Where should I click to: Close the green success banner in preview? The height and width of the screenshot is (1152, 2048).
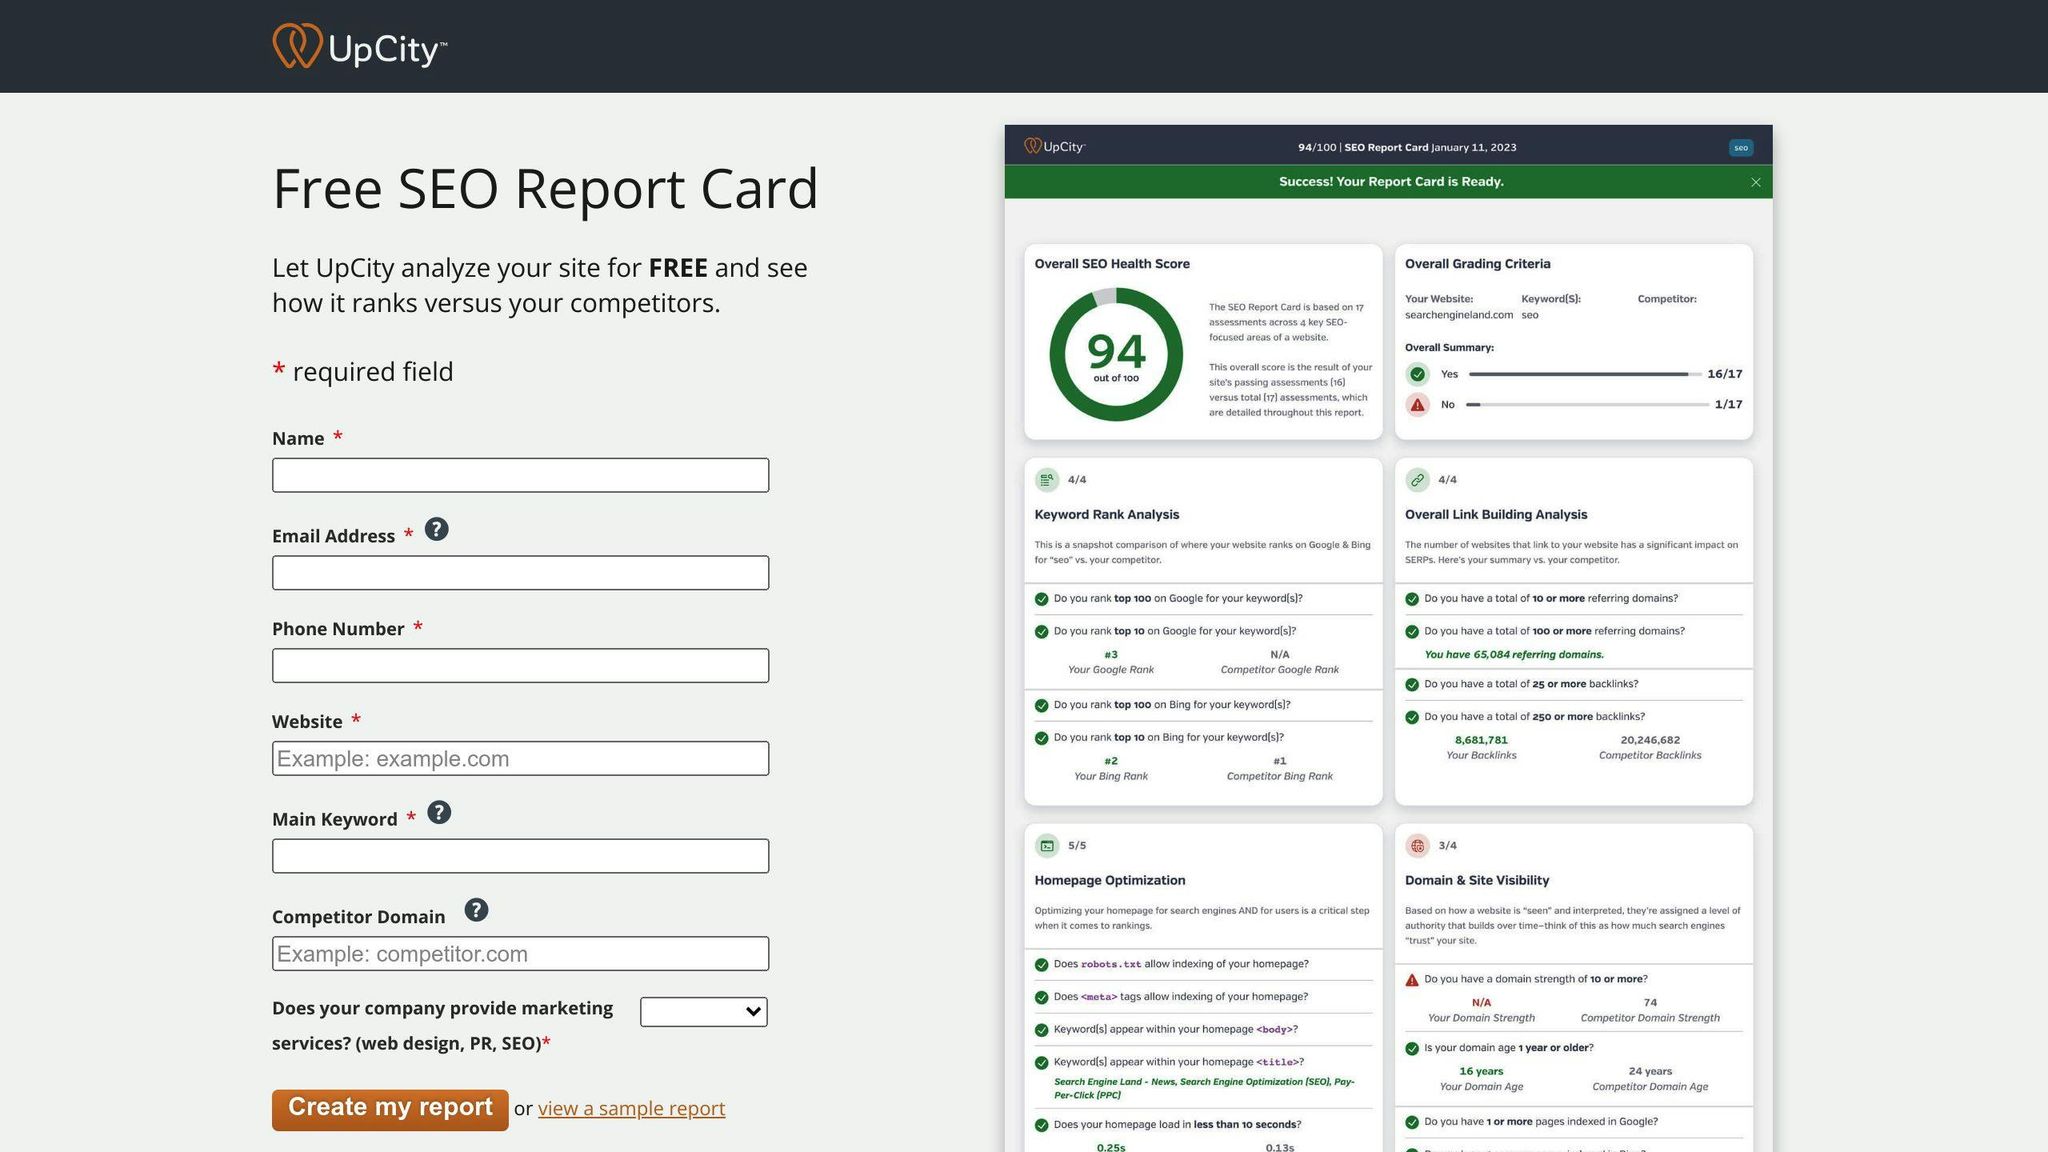[1756, 182]
